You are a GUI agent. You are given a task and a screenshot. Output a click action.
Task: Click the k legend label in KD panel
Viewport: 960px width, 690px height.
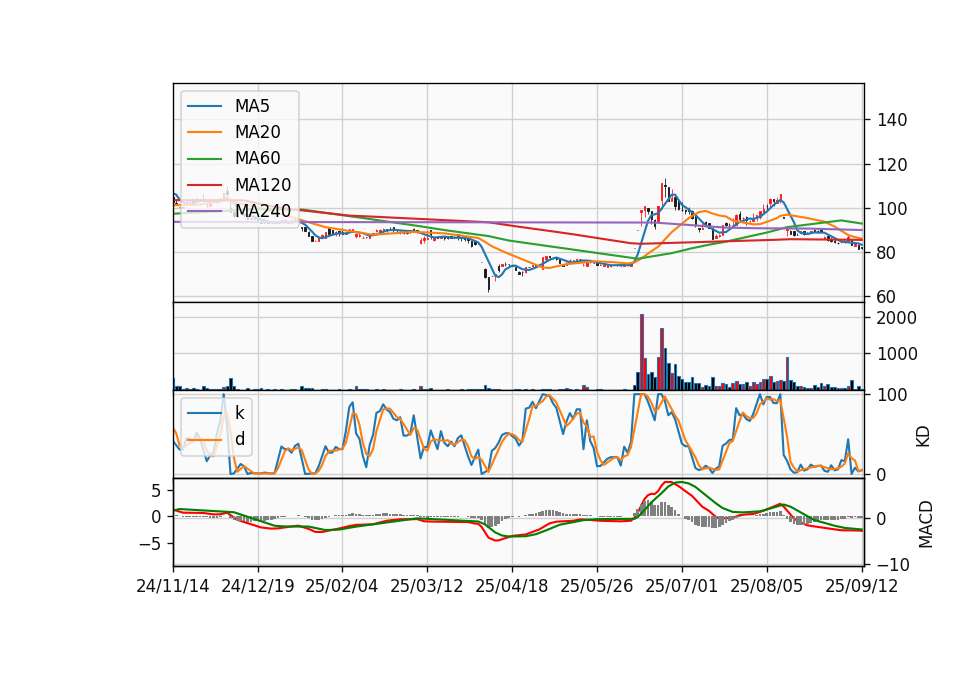pyautogui.click(x=239, y=413)
